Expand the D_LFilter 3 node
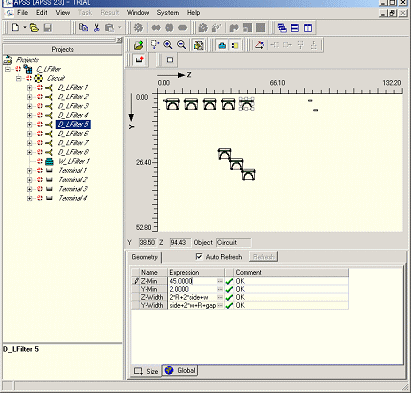This screenshot has width=411, height=393. click(30, 106)
